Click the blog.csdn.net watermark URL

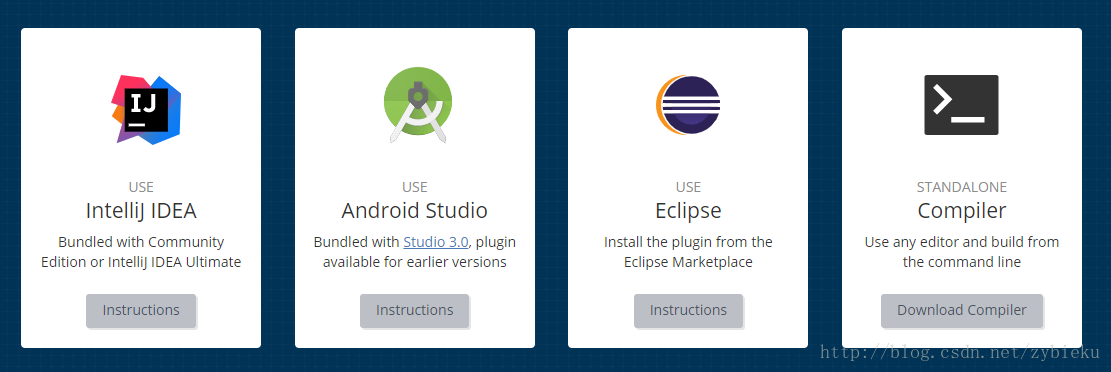[960, 352]
